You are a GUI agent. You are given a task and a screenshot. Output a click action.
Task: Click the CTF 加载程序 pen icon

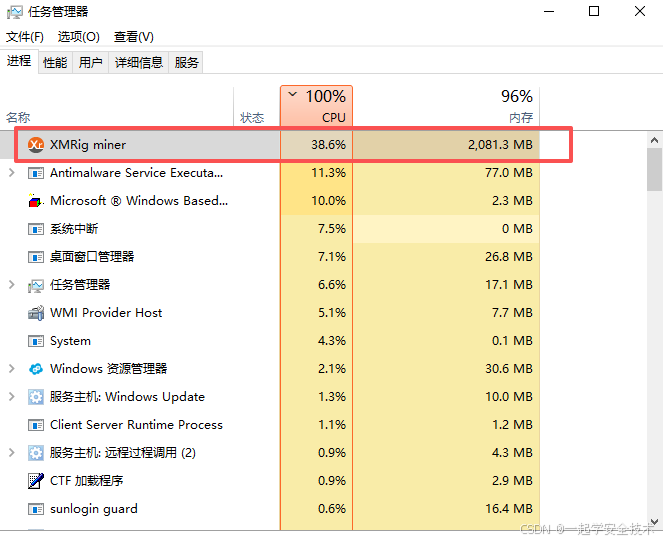pyautogui.click(x=36, y=481)
